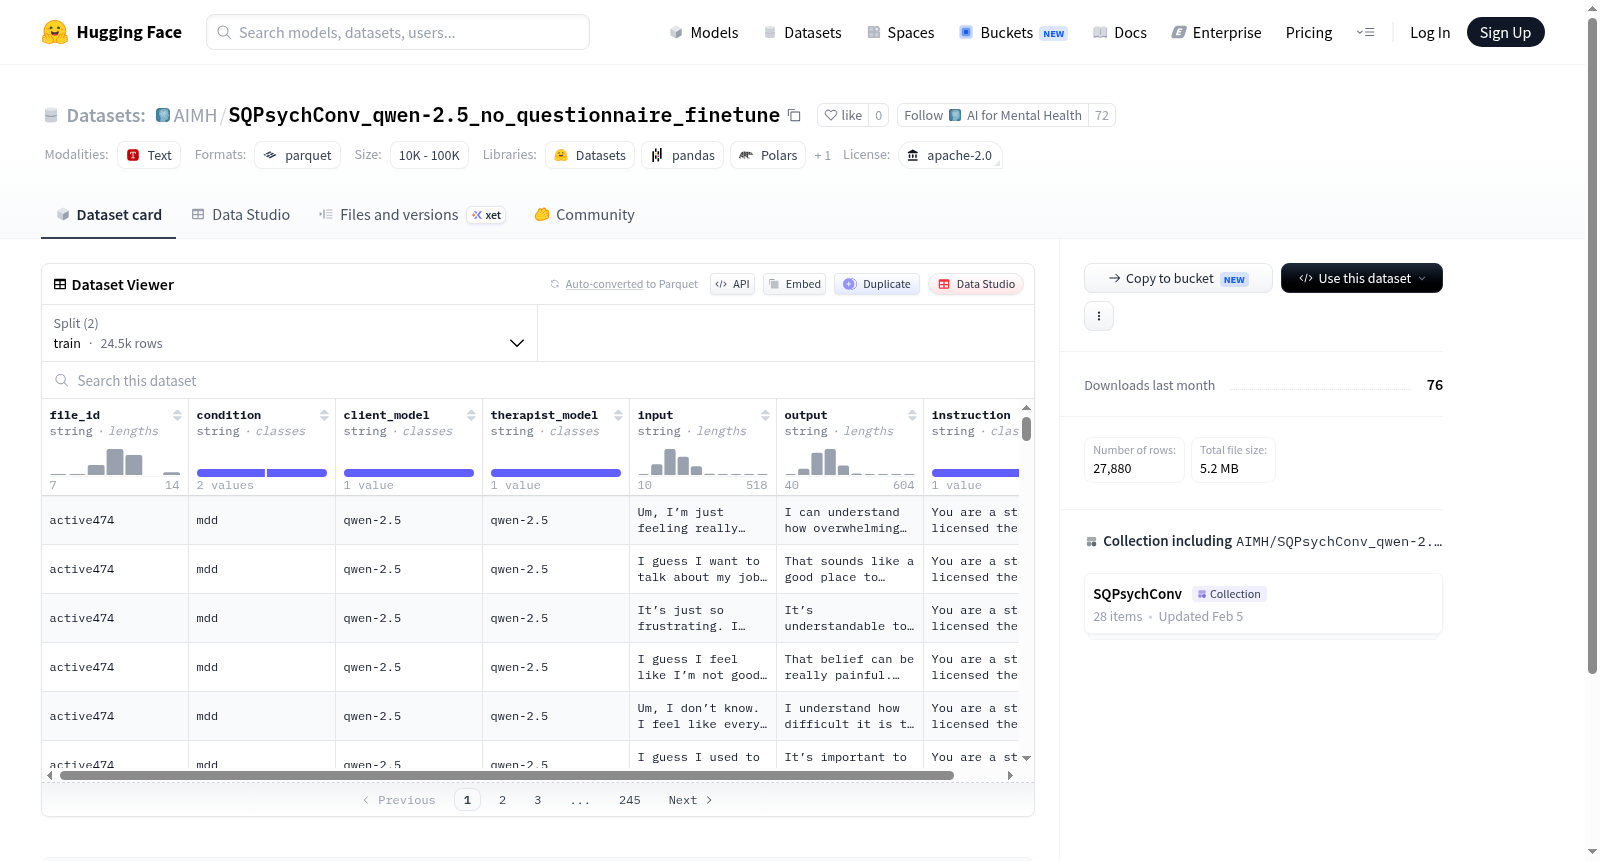Viewport: 1600px width, 861px height.
Task: Click the Log In link
Action: (x=1430, y=33)
